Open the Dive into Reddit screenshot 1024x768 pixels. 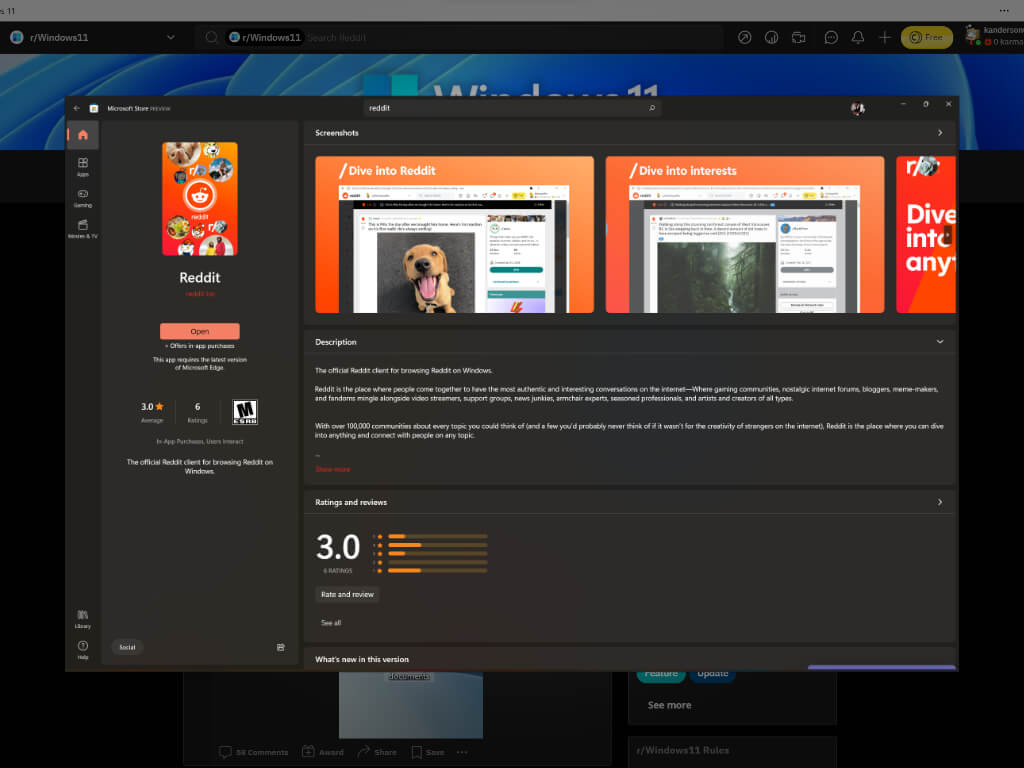pyautogui.click(x=454, y=235)
